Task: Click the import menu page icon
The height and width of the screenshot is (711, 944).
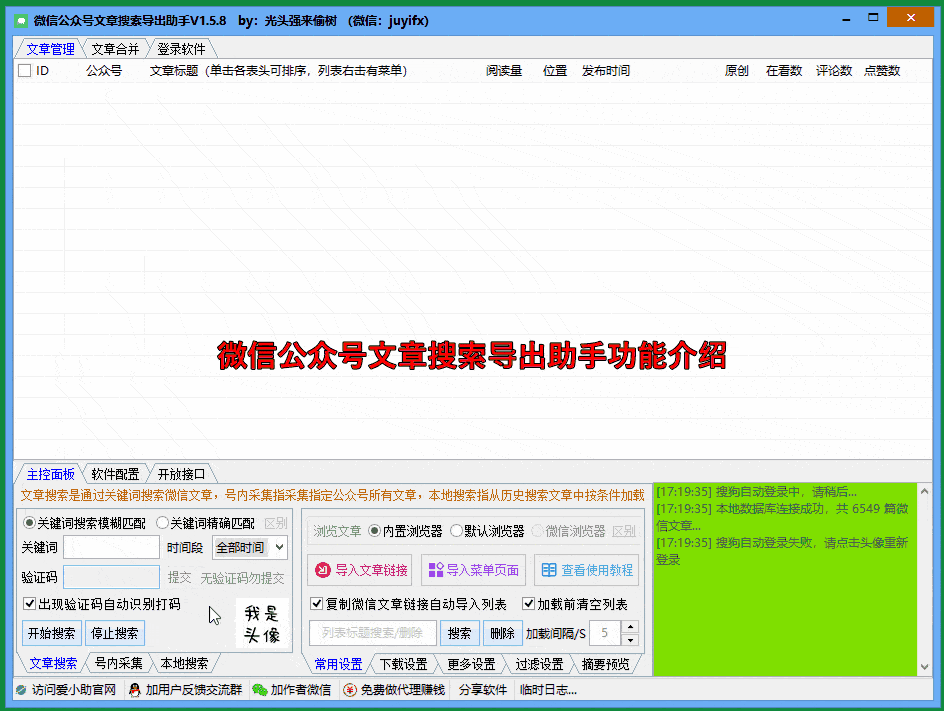Action: point(435,570)
